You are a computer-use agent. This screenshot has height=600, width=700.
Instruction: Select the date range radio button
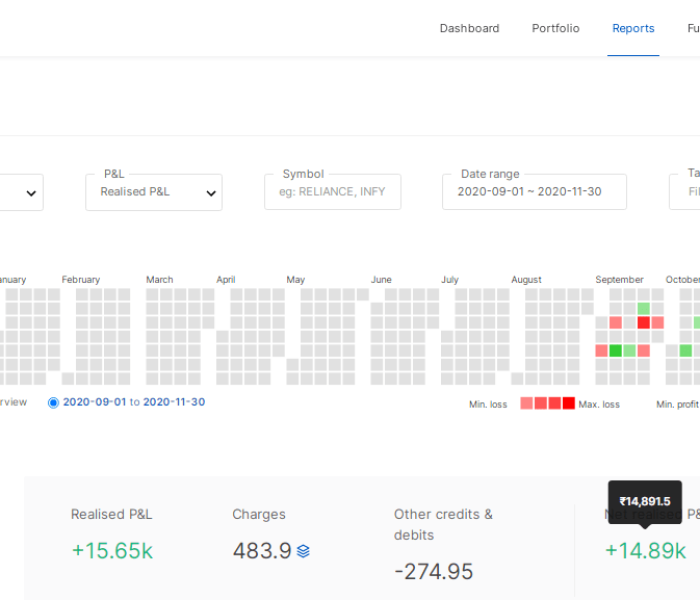54,402
